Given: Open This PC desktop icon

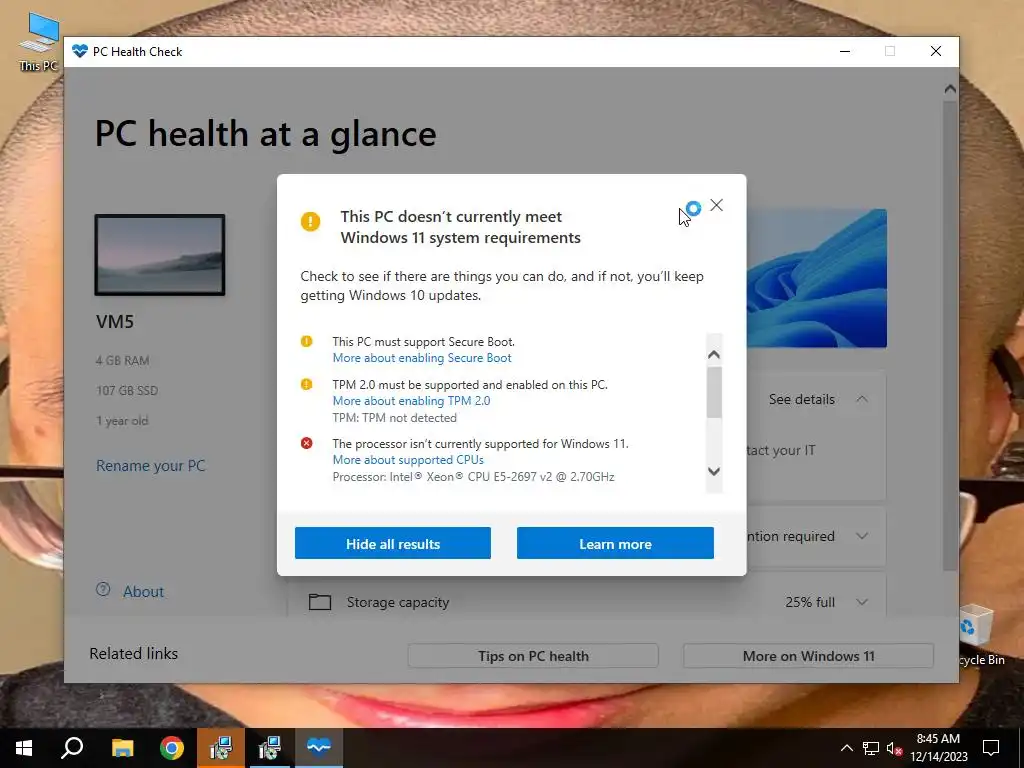Looking at the screenshot, I should pyautogui.click(x=39, y=42).
